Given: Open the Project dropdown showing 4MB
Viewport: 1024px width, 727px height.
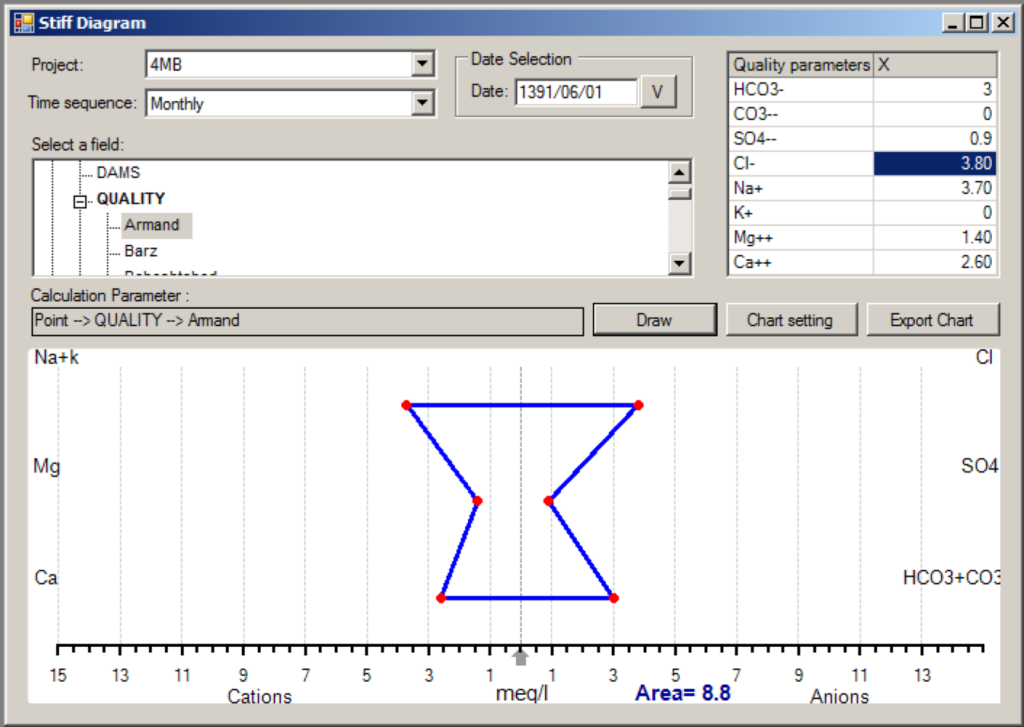Looking at the screenshot, I should (x=423, y=65).
